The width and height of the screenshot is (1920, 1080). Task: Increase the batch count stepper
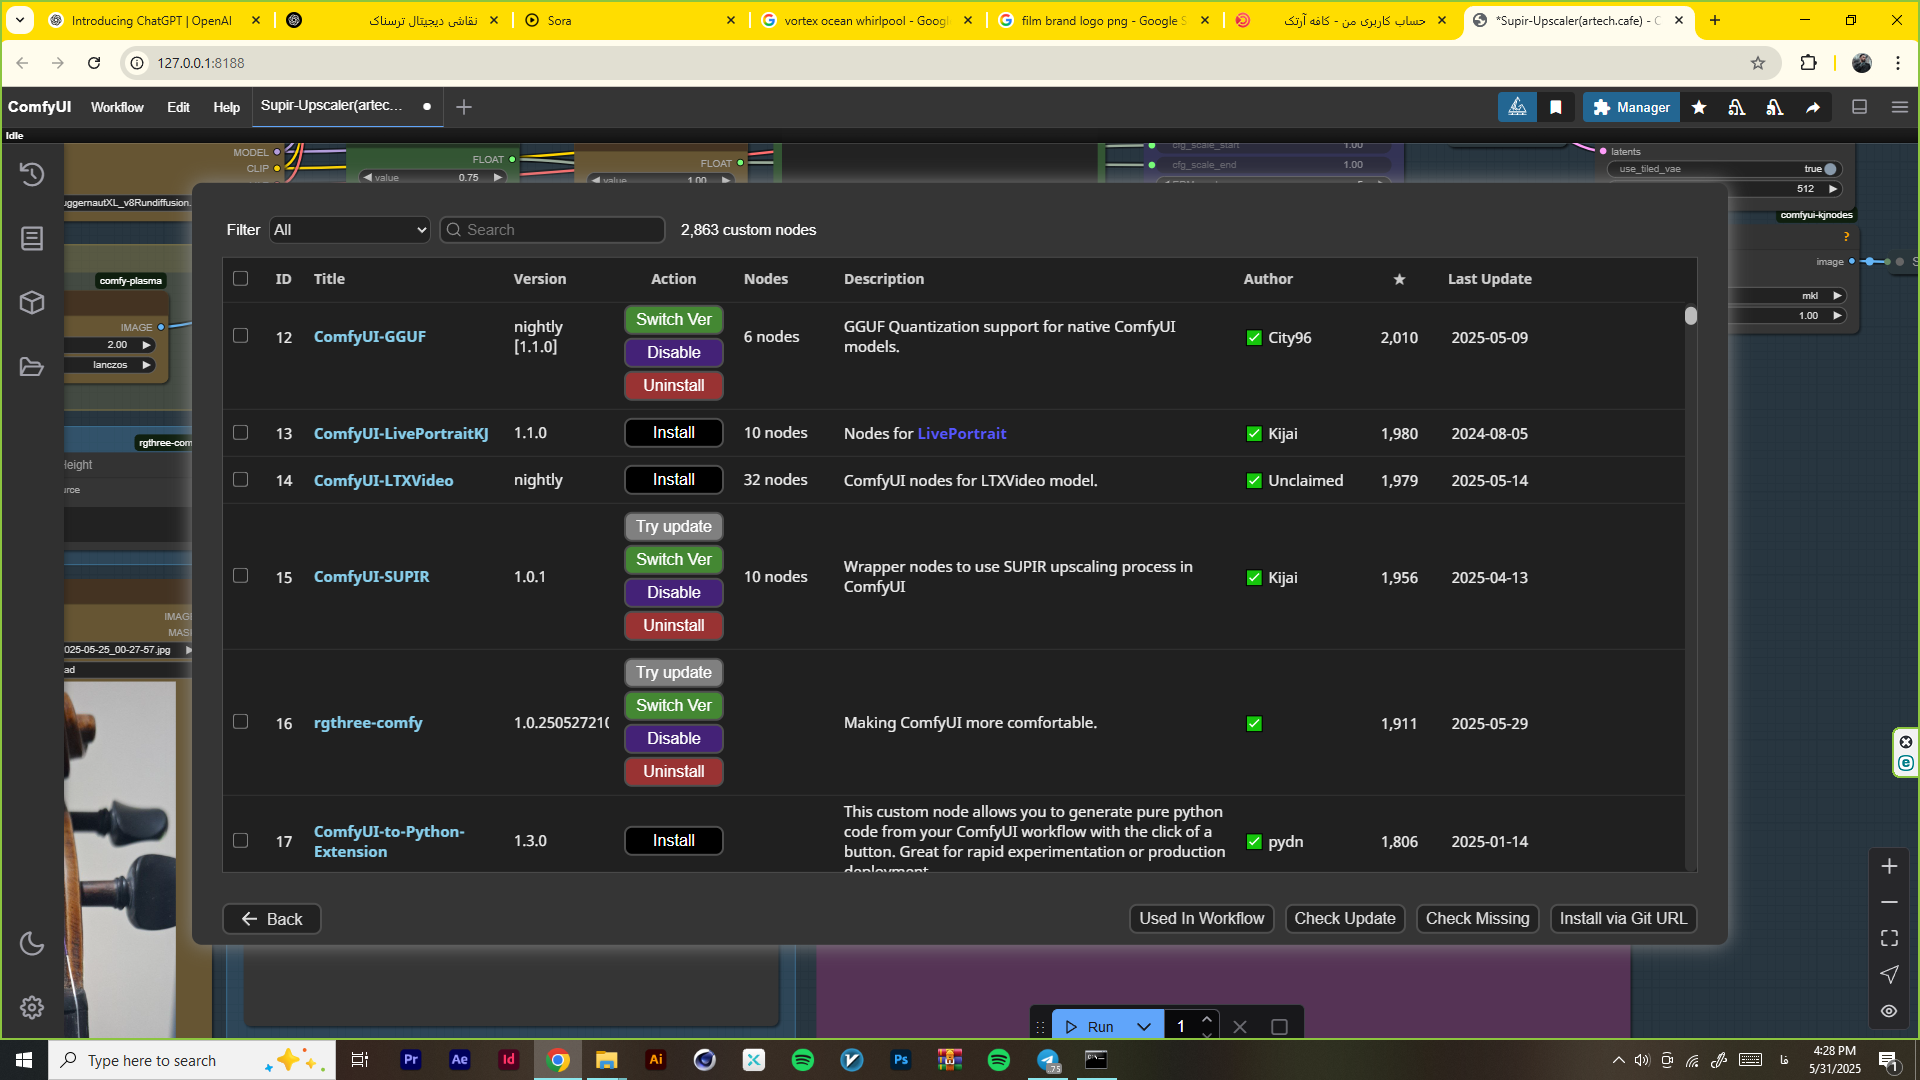click(1207, 1019)
